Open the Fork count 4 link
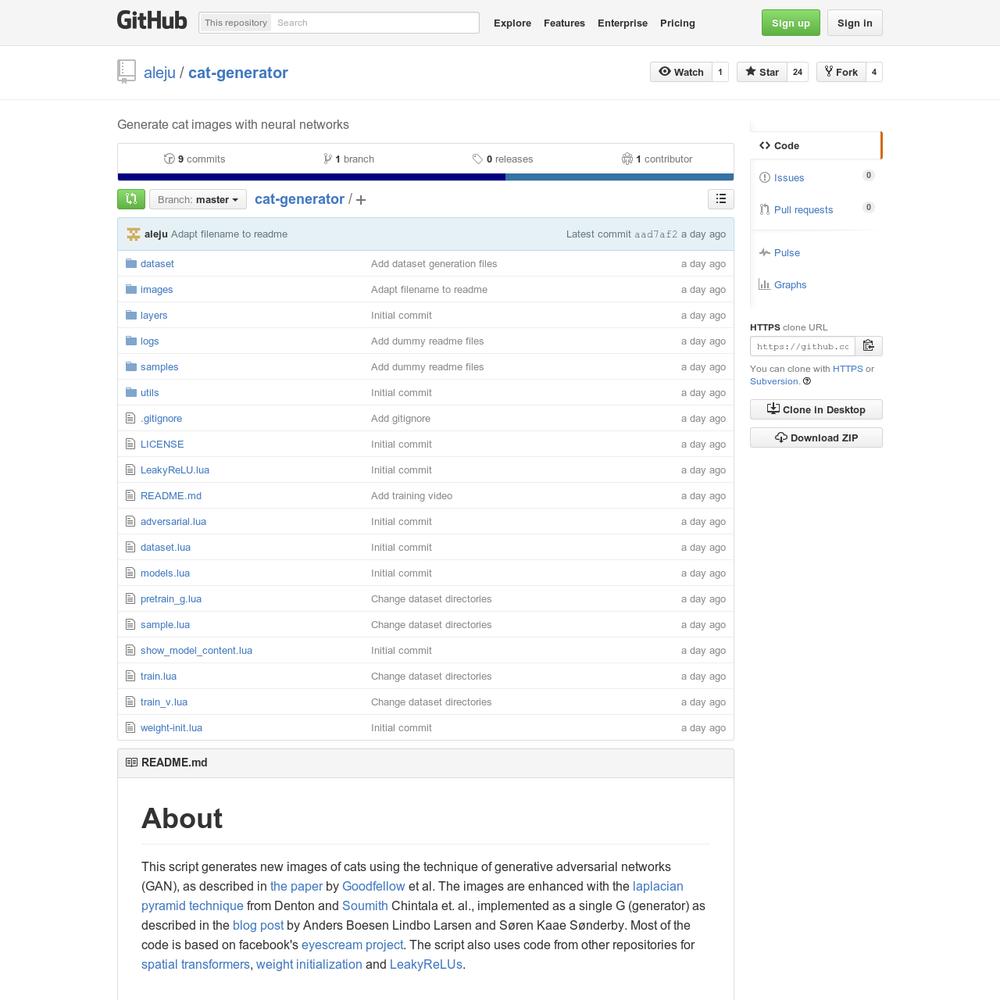1000x1000 pixels. (874, 72)
